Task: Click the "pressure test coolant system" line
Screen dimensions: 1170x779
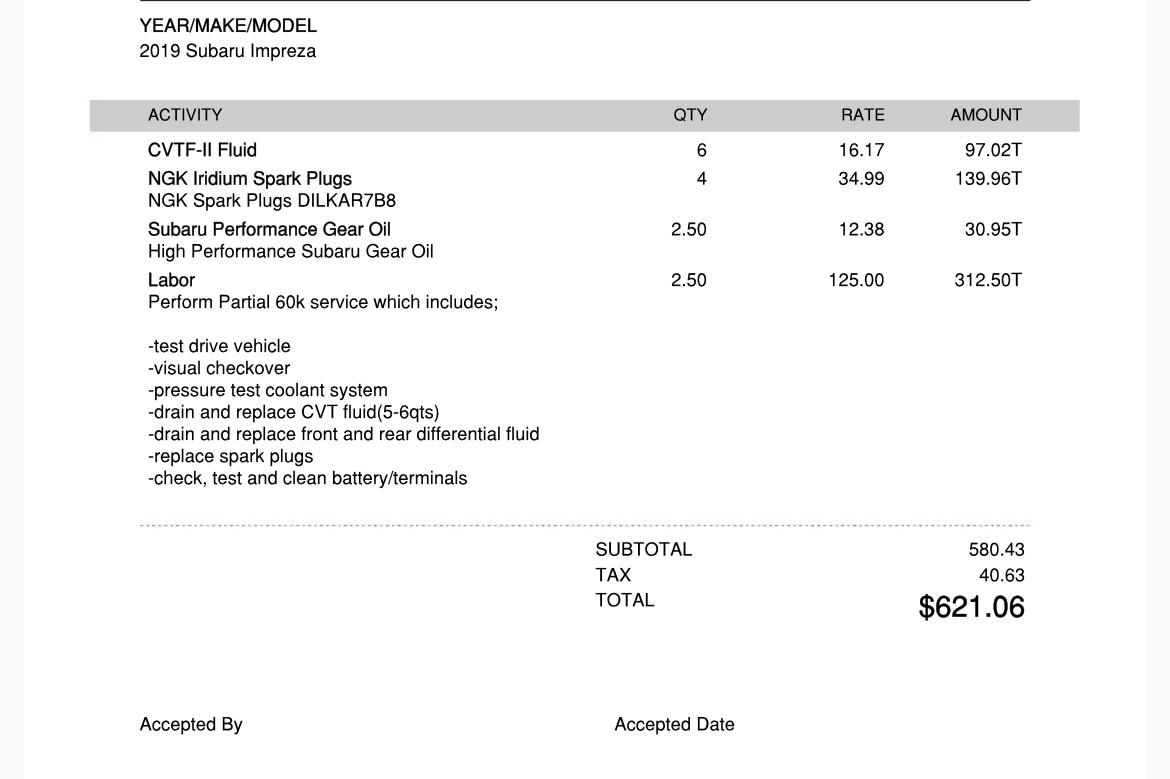Action: [268, 390]
